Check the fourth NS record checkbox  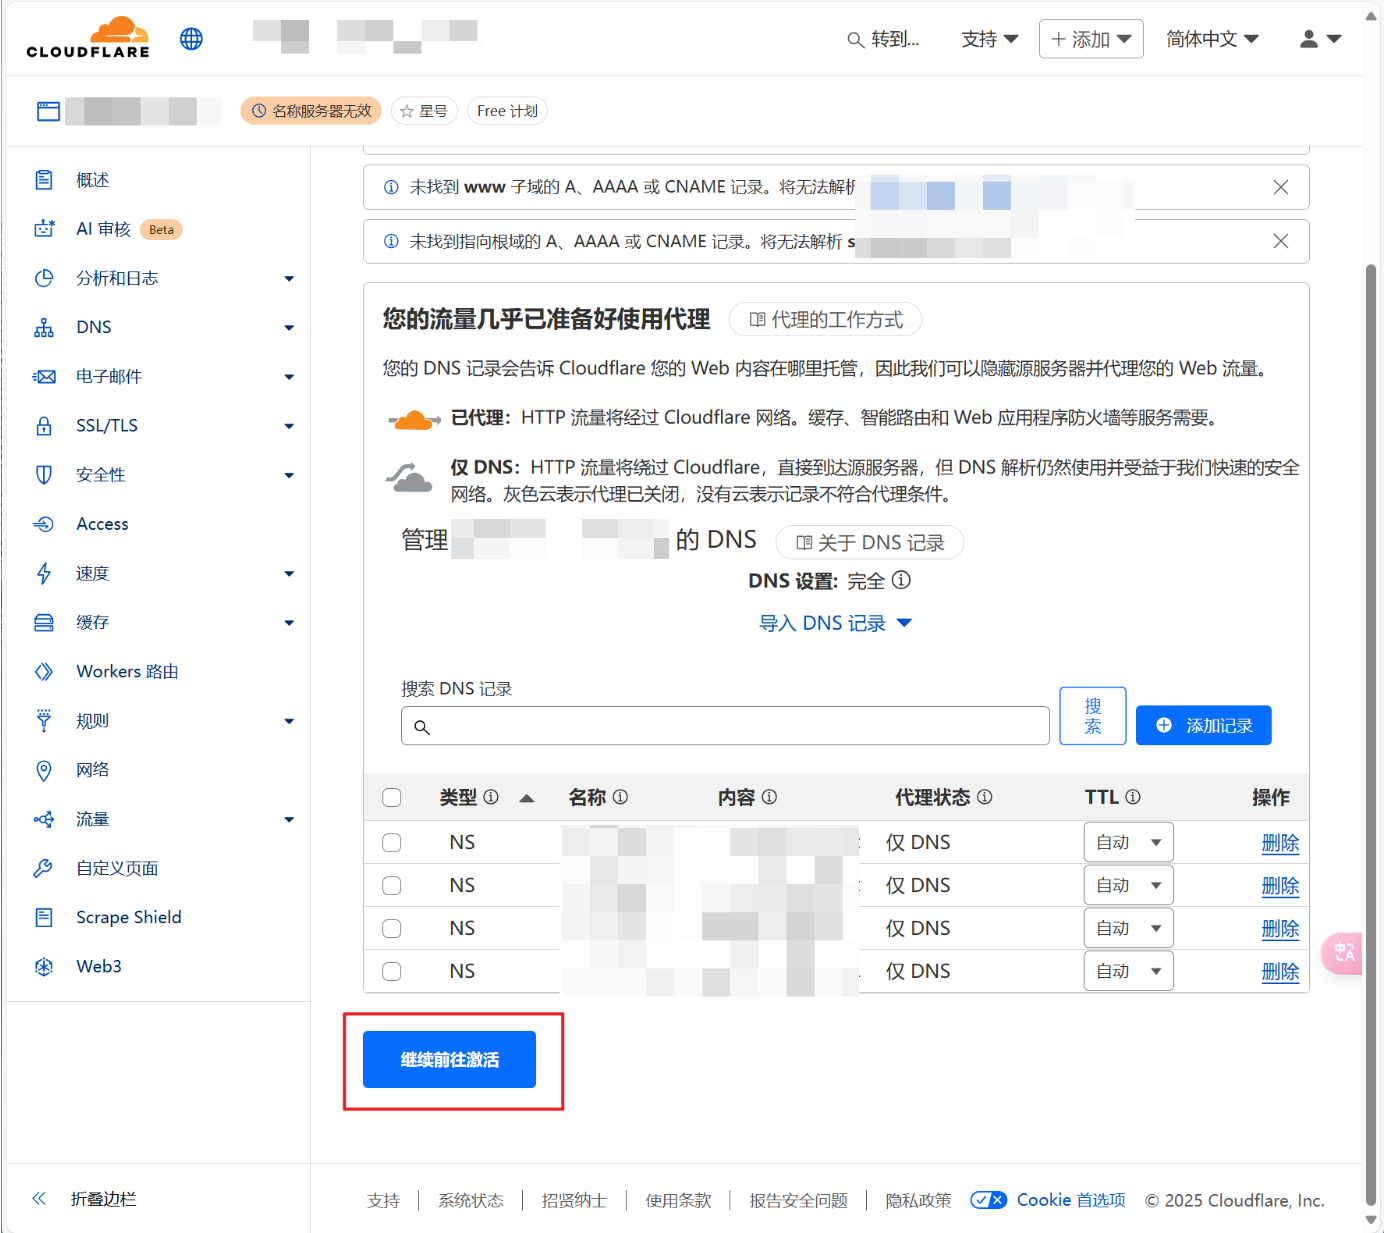(x=392, y=972)
